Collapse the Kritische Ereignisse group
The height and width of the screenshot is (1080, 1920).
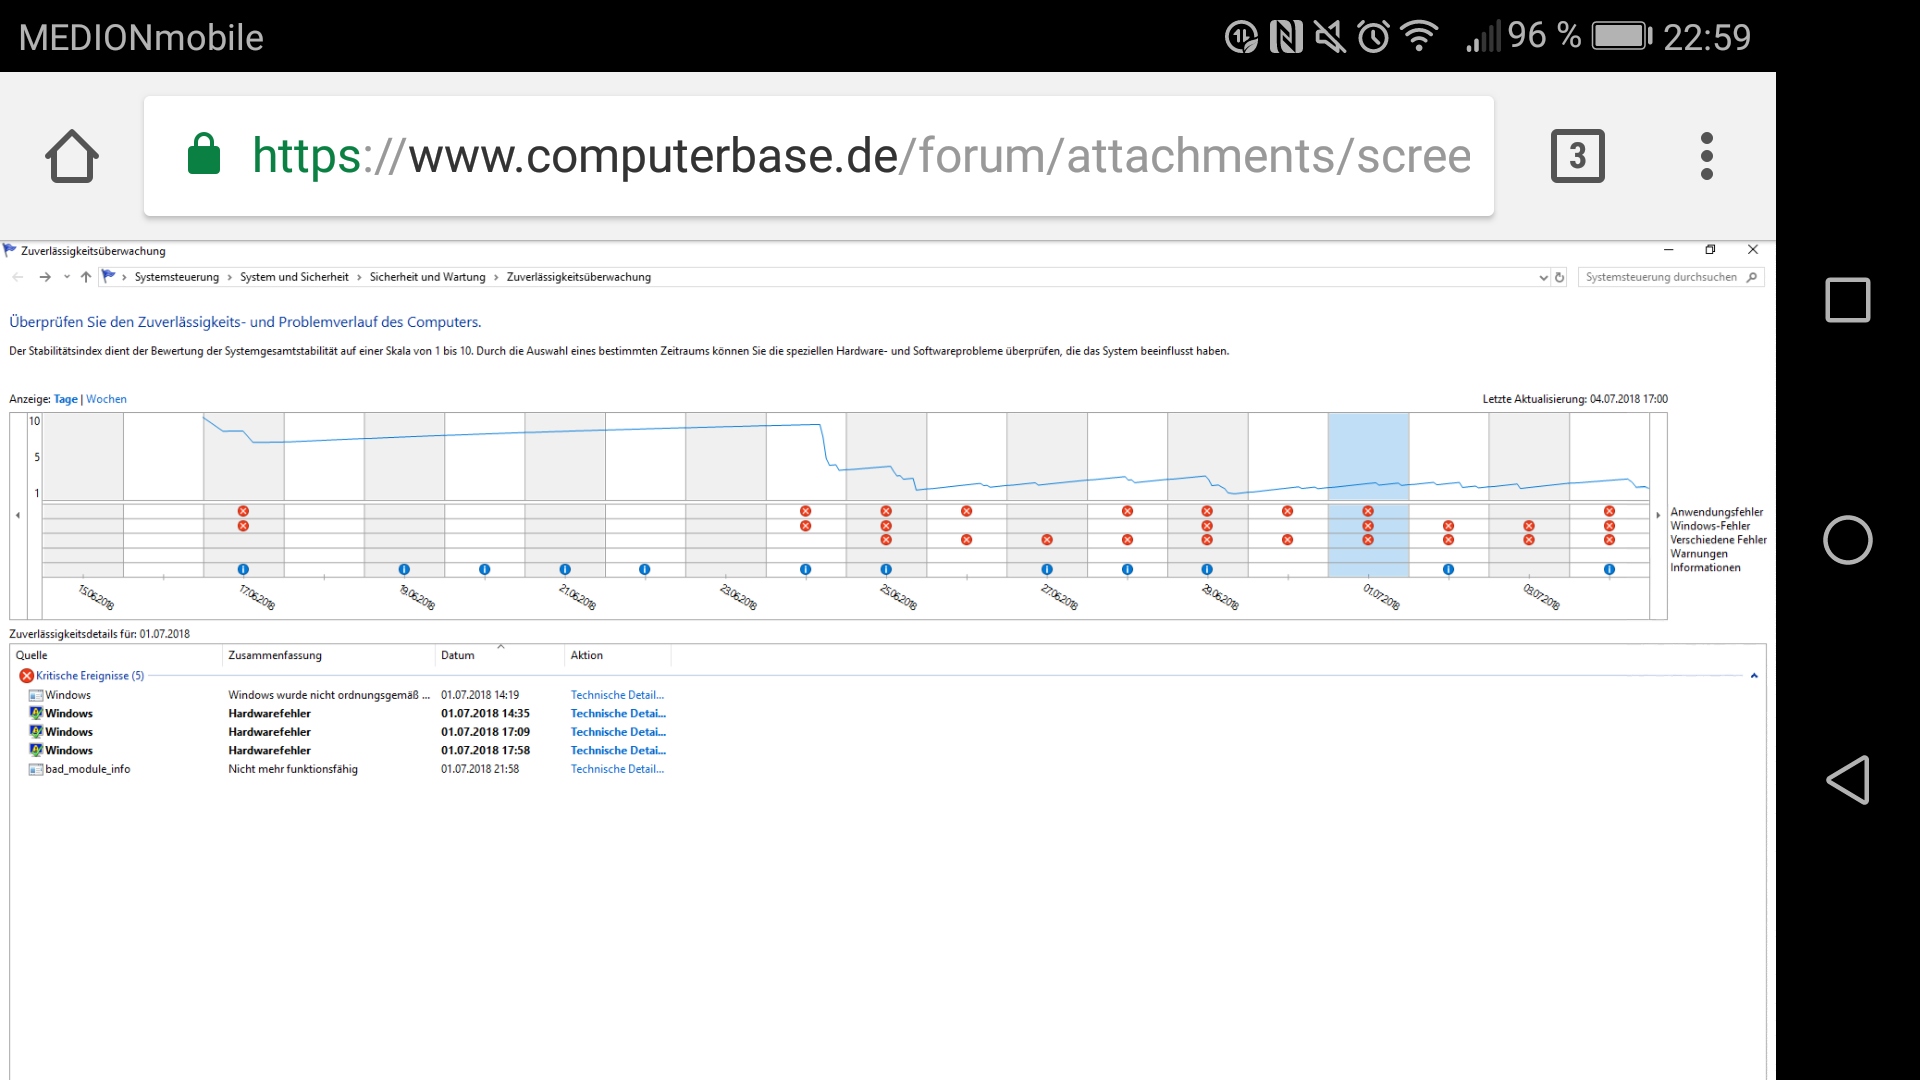1754,676
